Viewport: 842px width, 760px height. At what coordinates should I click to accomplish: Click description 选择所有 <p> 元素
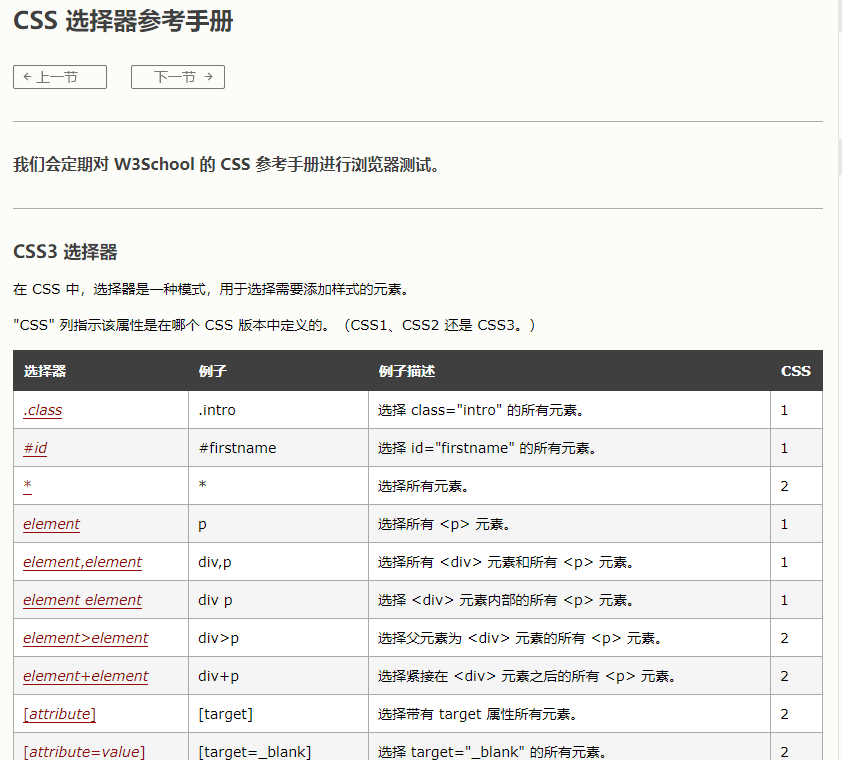tap(444, 524)
